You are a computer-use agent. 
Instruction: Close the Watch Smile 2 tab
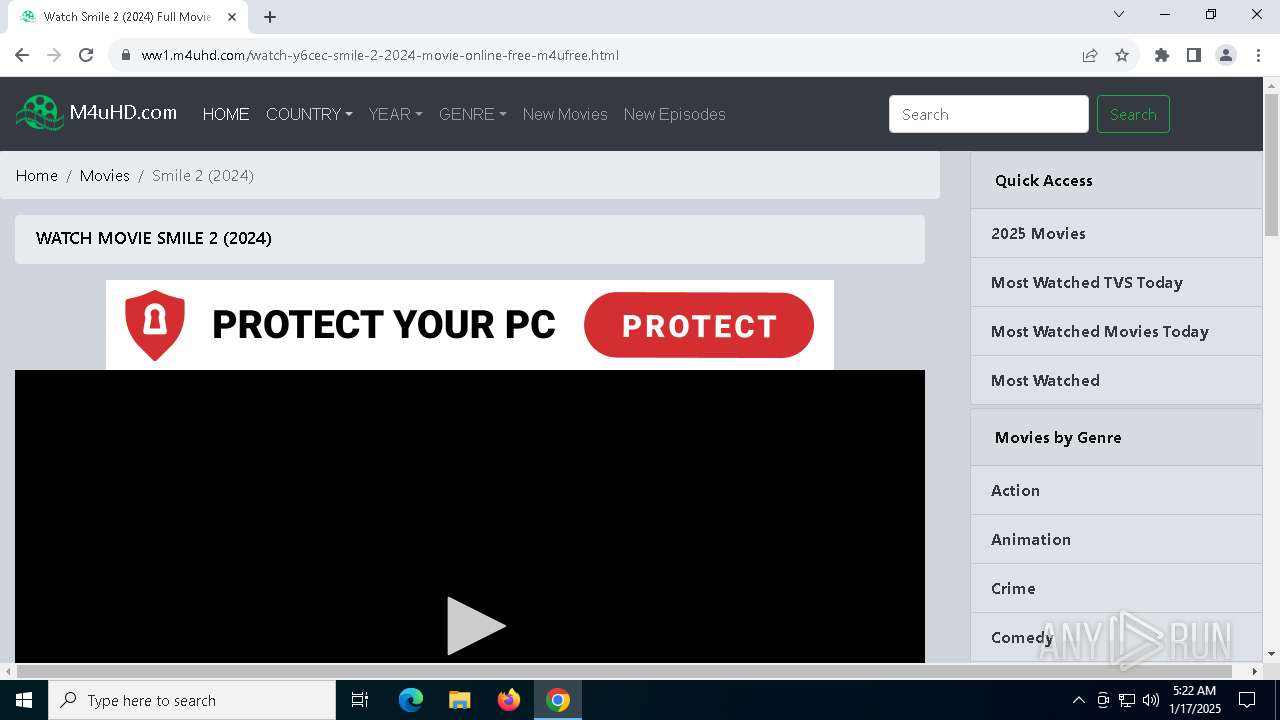click(x=232, y=16)
